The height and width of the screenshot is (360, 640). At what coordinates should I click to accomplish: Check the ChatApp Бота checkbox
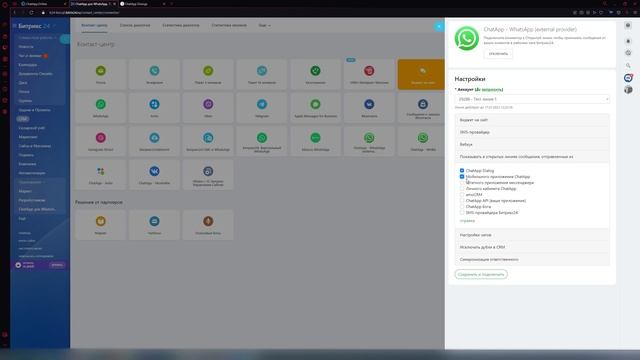[x=462, y=207]
